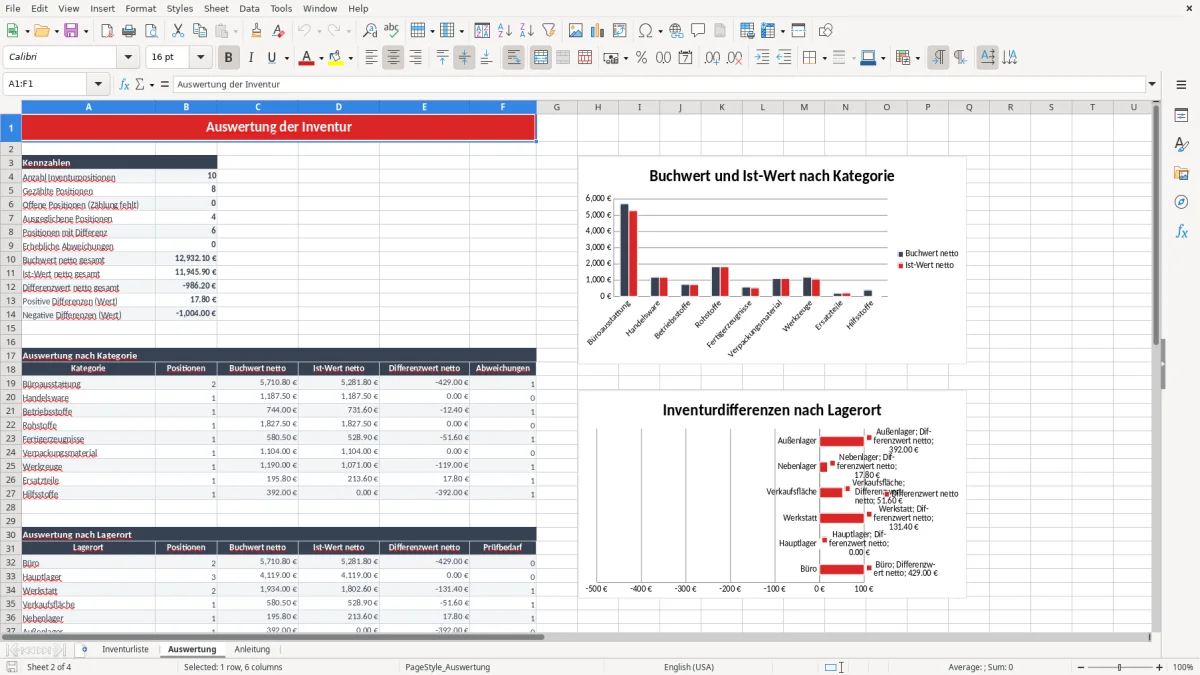
Task: Click the column G header
Action: point(556,107)
